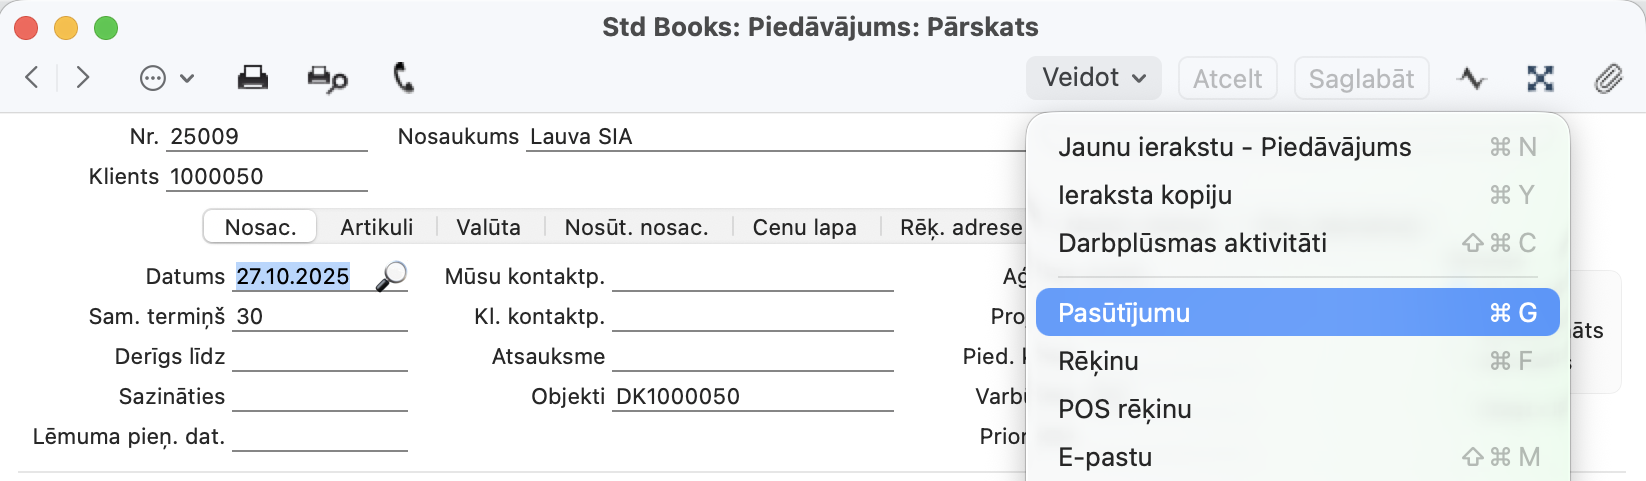Viewport: 1646px width, 481px height.
Task: Open print preview icon
Action: click(x=327, y=79)
